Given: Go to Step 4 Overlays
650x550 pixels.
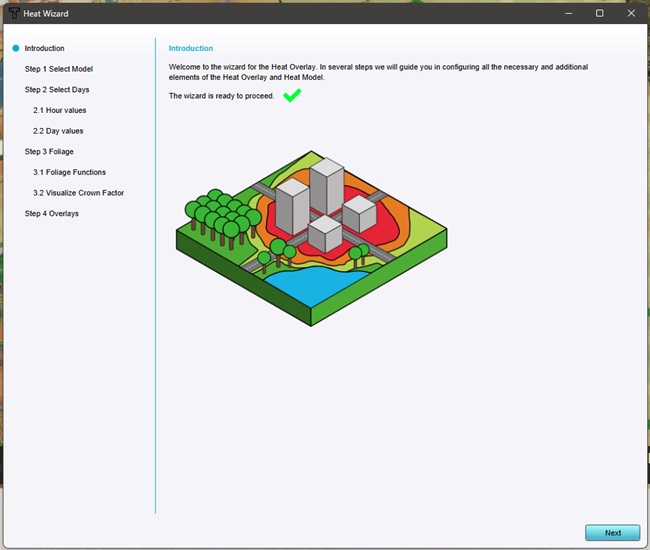Looking at the screenshot, I should (x=52, y=213).
